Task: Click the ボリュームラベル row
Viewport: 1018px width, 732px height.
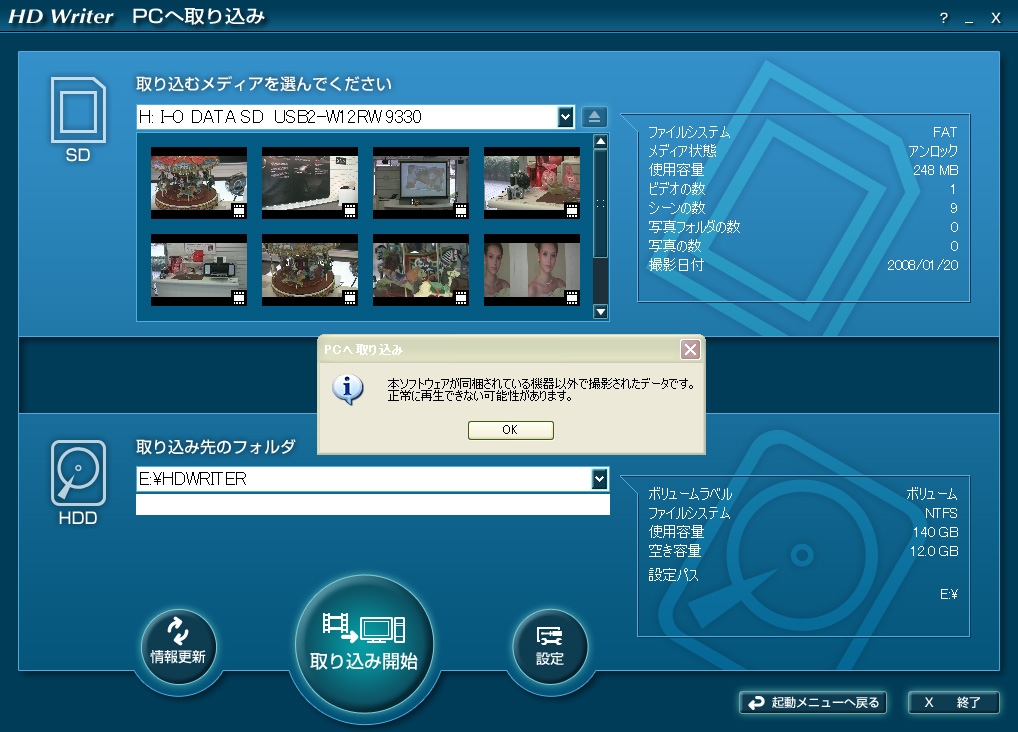Action: pos(803,494)
